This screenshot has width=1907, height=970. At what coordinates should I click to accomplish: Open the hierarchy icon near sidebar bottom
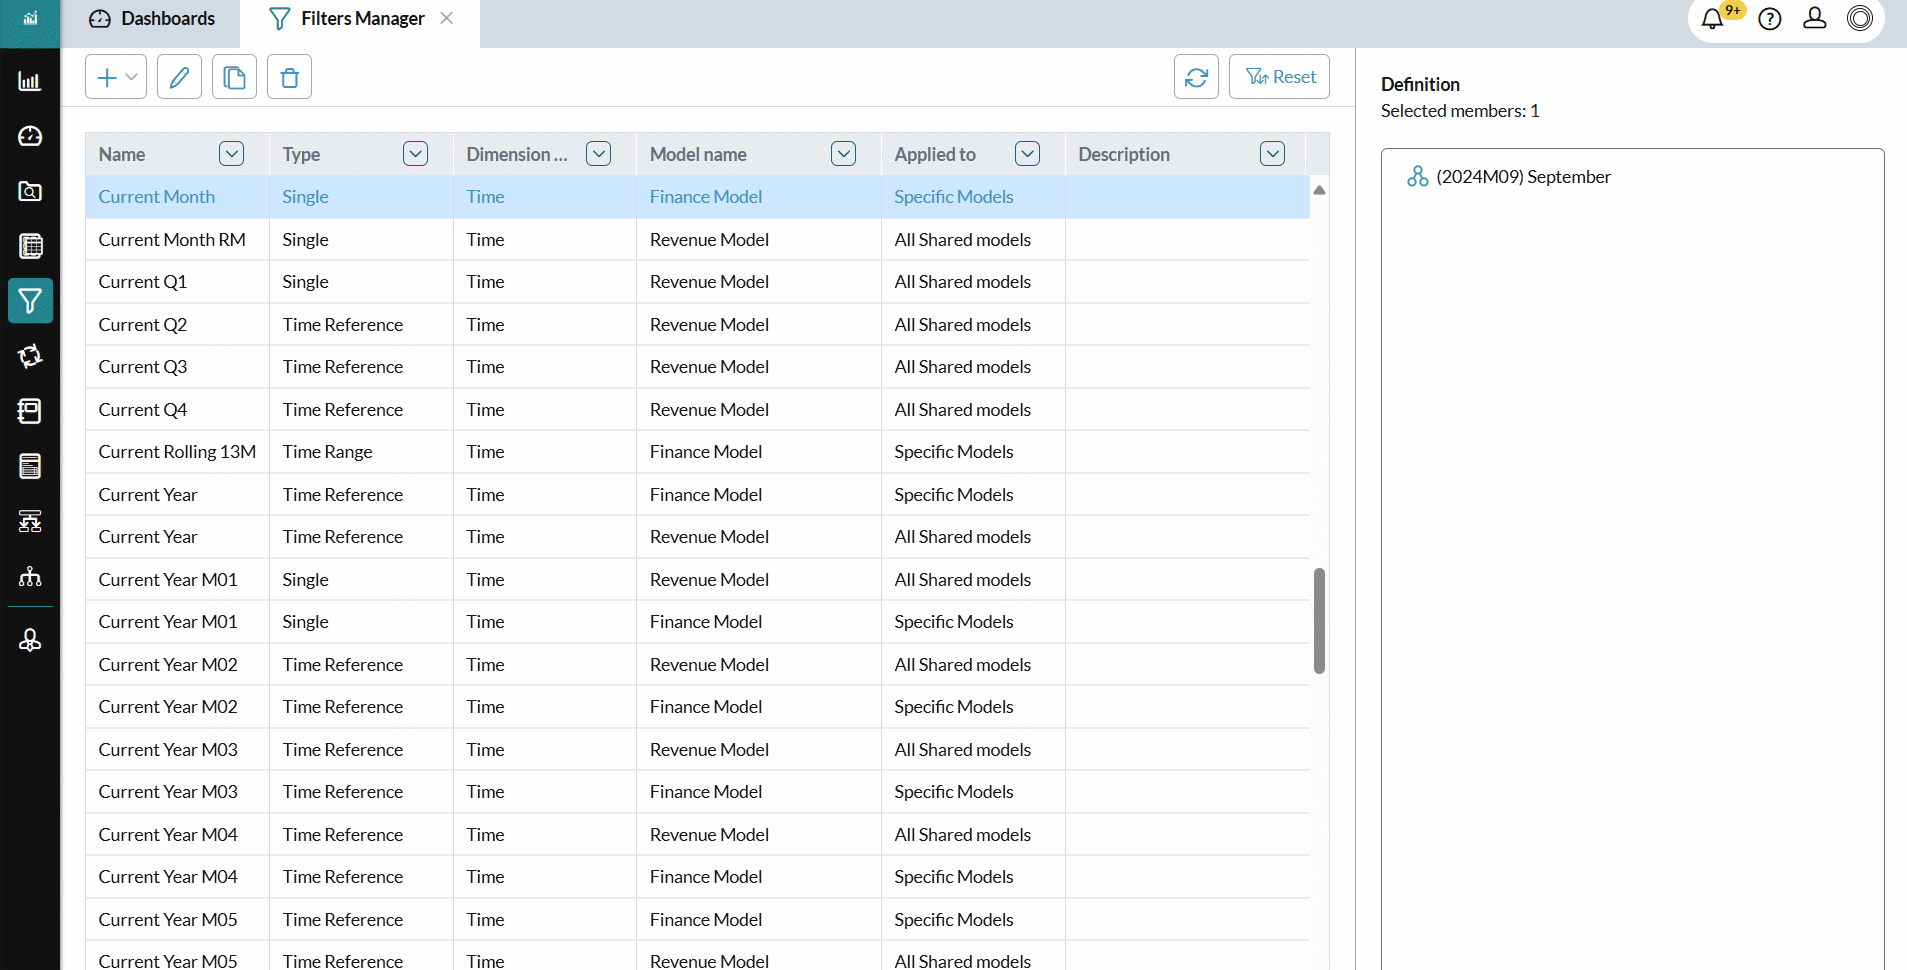click(30, 576)
